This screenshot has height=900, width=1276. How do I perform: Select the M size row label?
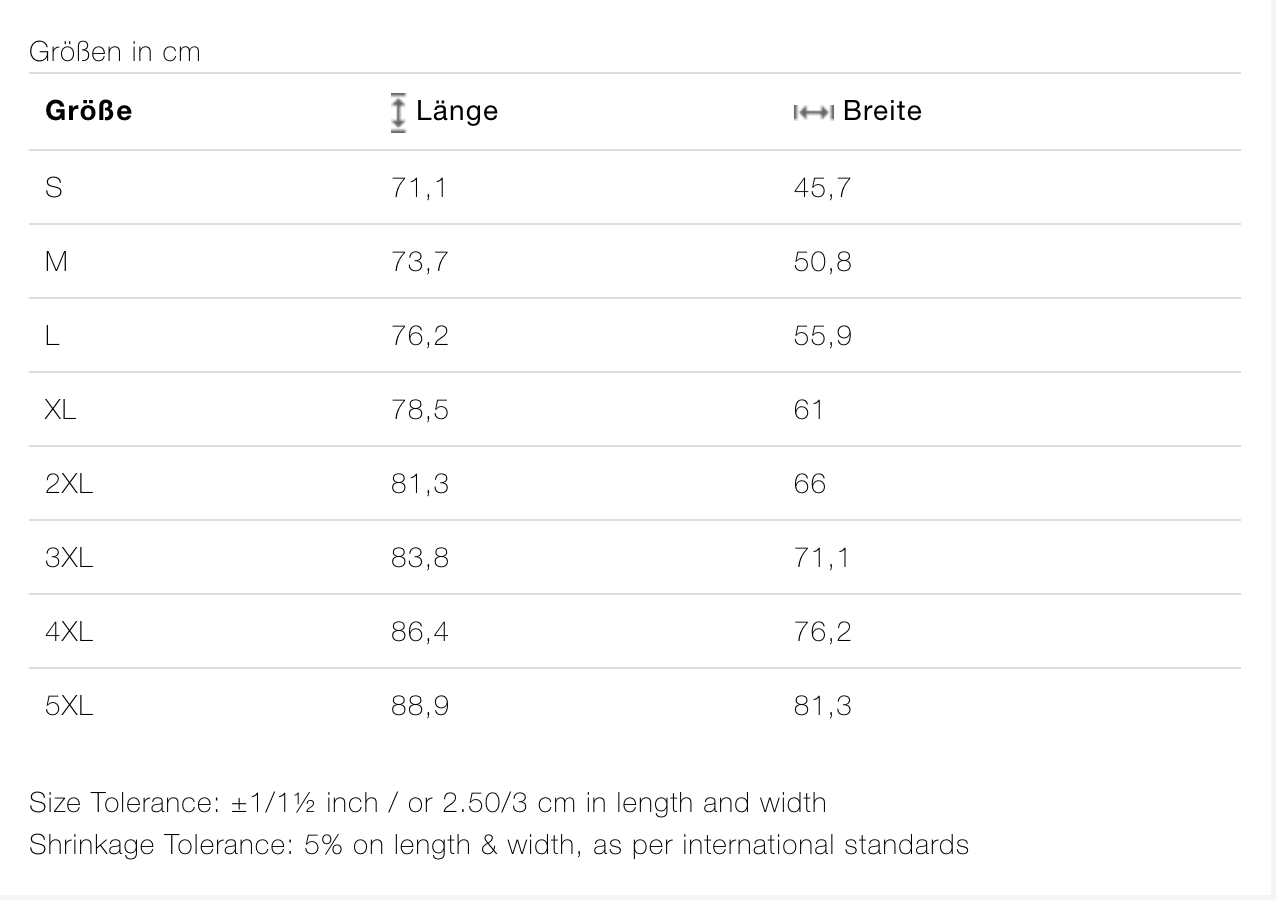pyautogui.click(x=56, y=261)
